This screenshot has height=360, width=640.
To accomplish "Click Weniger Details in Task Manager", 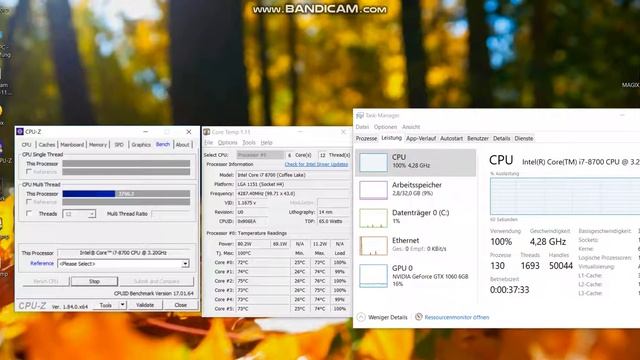I will click(388, 317).
